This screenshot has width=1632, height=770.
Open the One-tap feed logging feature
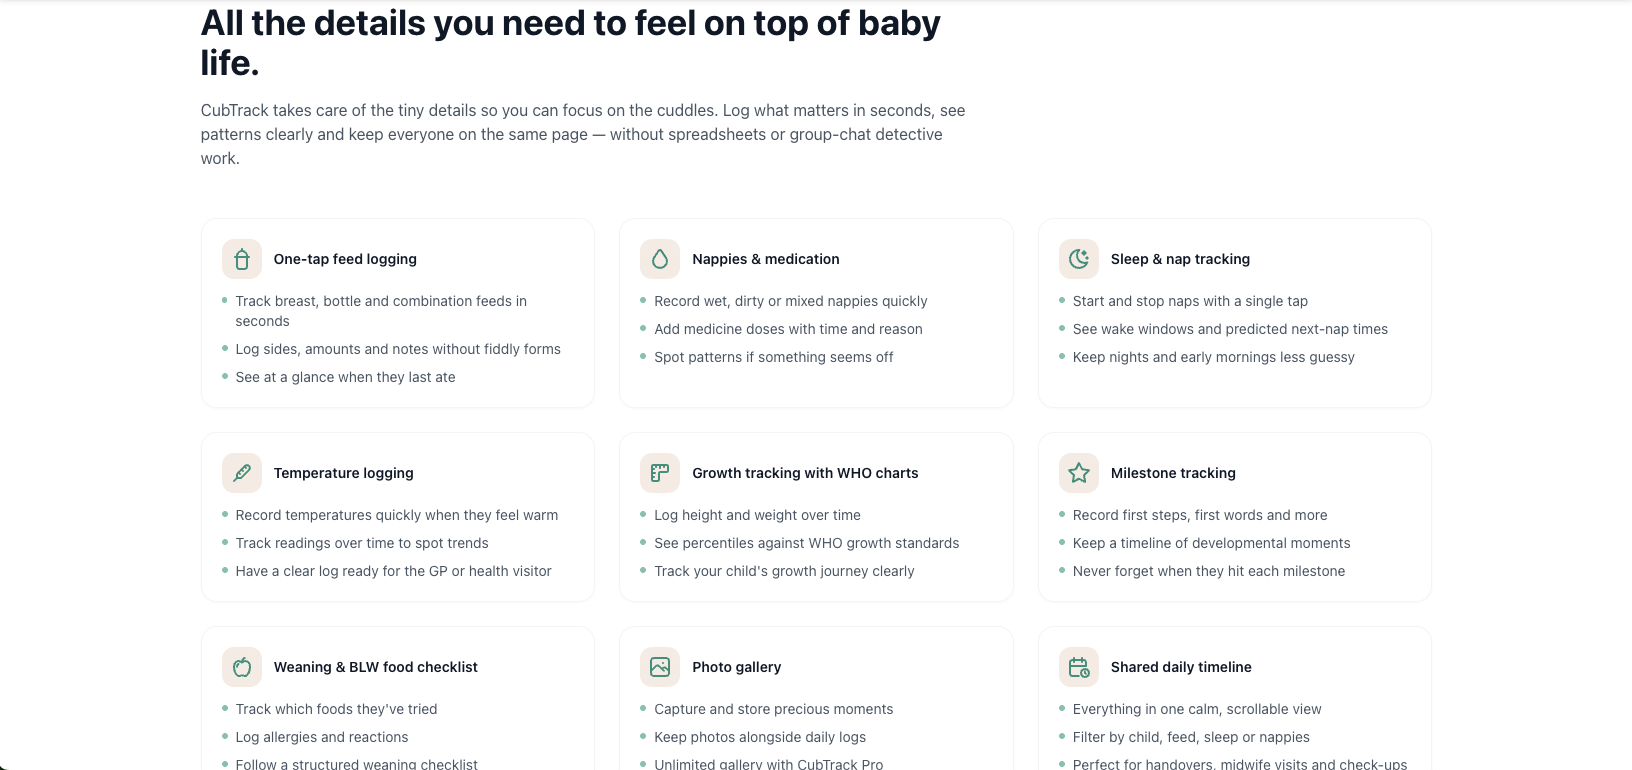click(344, 258)
